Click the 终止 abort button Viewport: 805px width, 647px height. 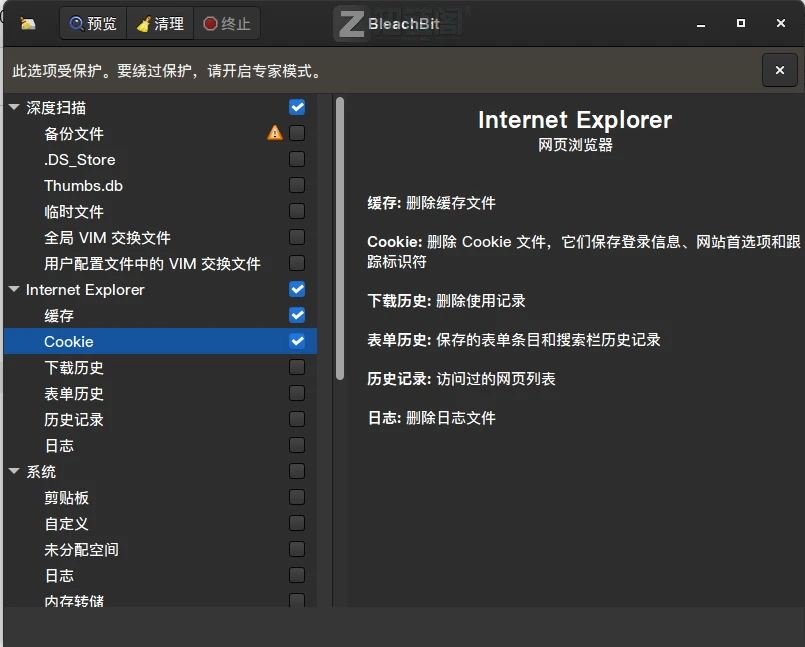pos(227,24)
